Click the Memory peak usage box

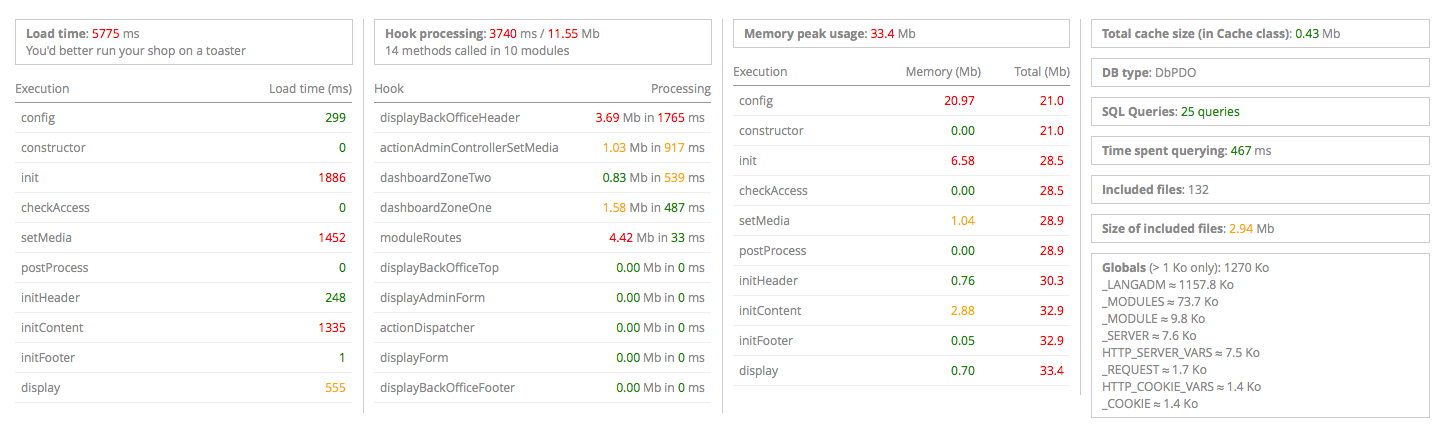click(x=901, y=34)
